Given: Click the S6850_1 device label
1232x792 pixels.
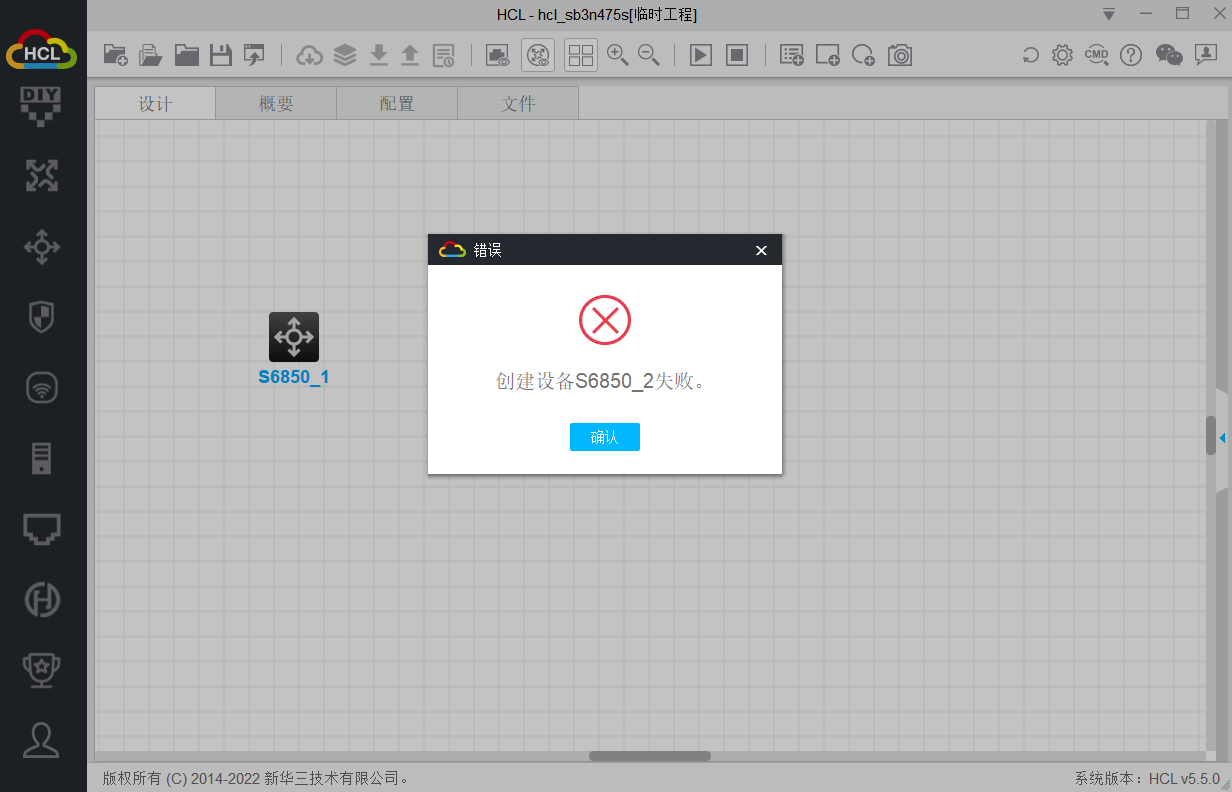Looking at the screenshot, I should click(294, 377).
